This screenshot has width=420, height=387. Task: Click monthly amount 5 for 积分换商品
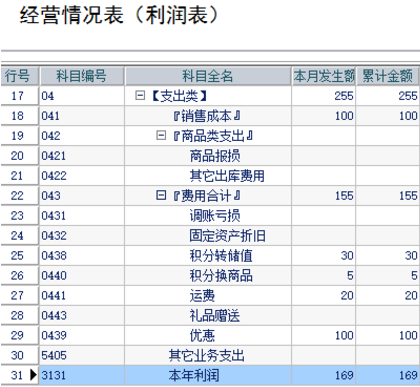[350, 276]
